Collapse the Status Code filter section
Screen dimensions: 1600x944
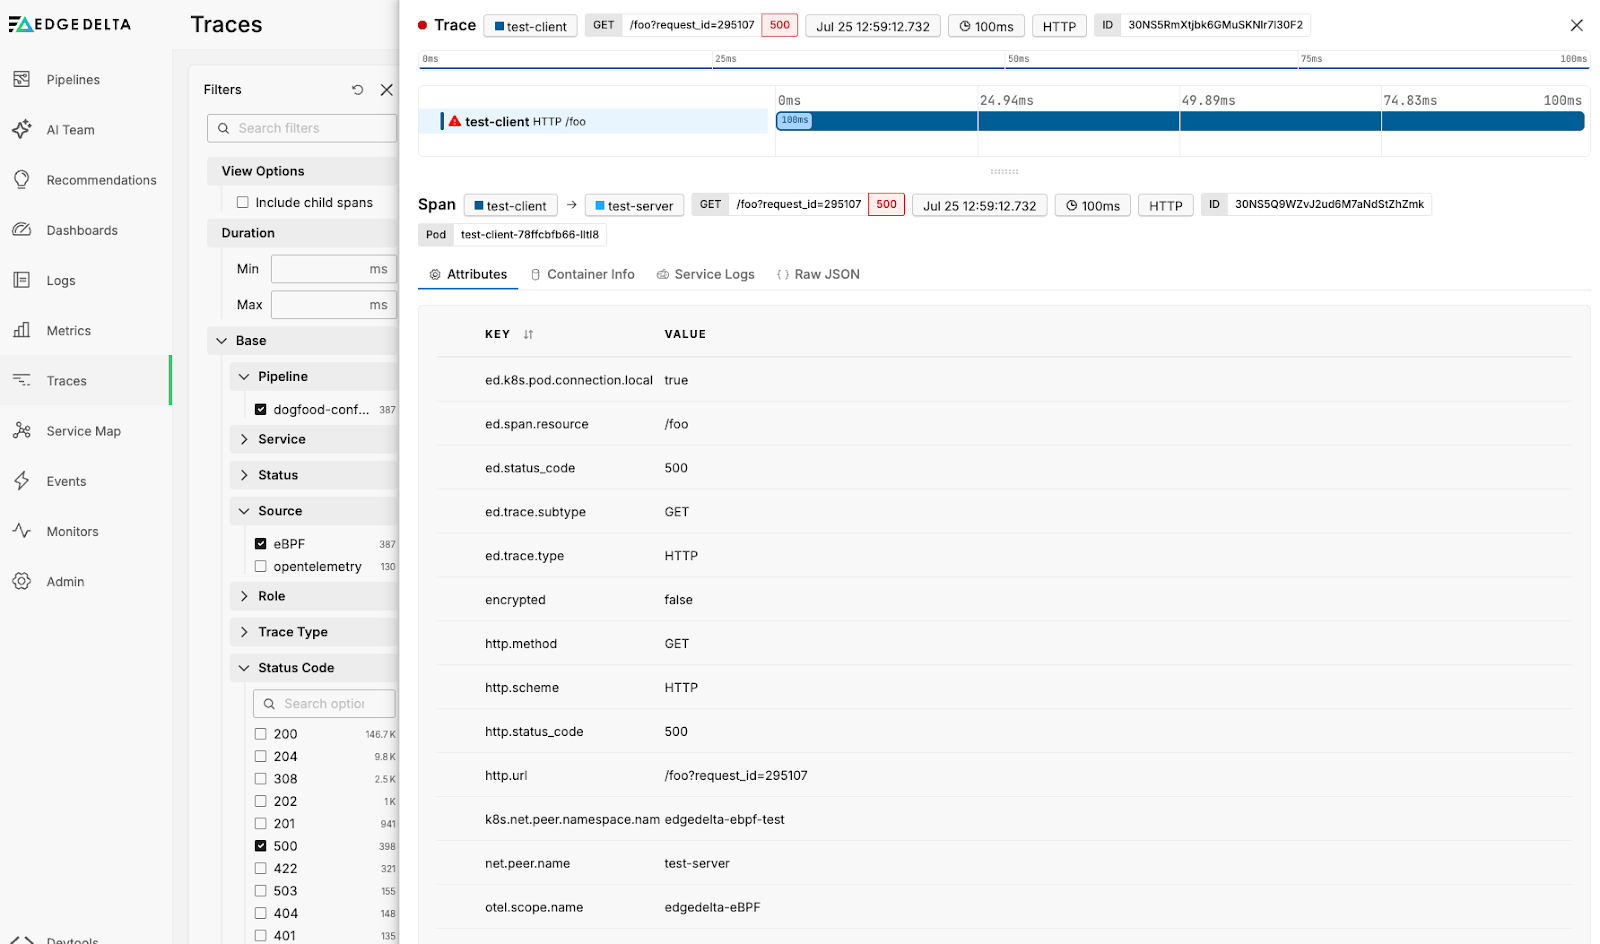pos(244,668)
